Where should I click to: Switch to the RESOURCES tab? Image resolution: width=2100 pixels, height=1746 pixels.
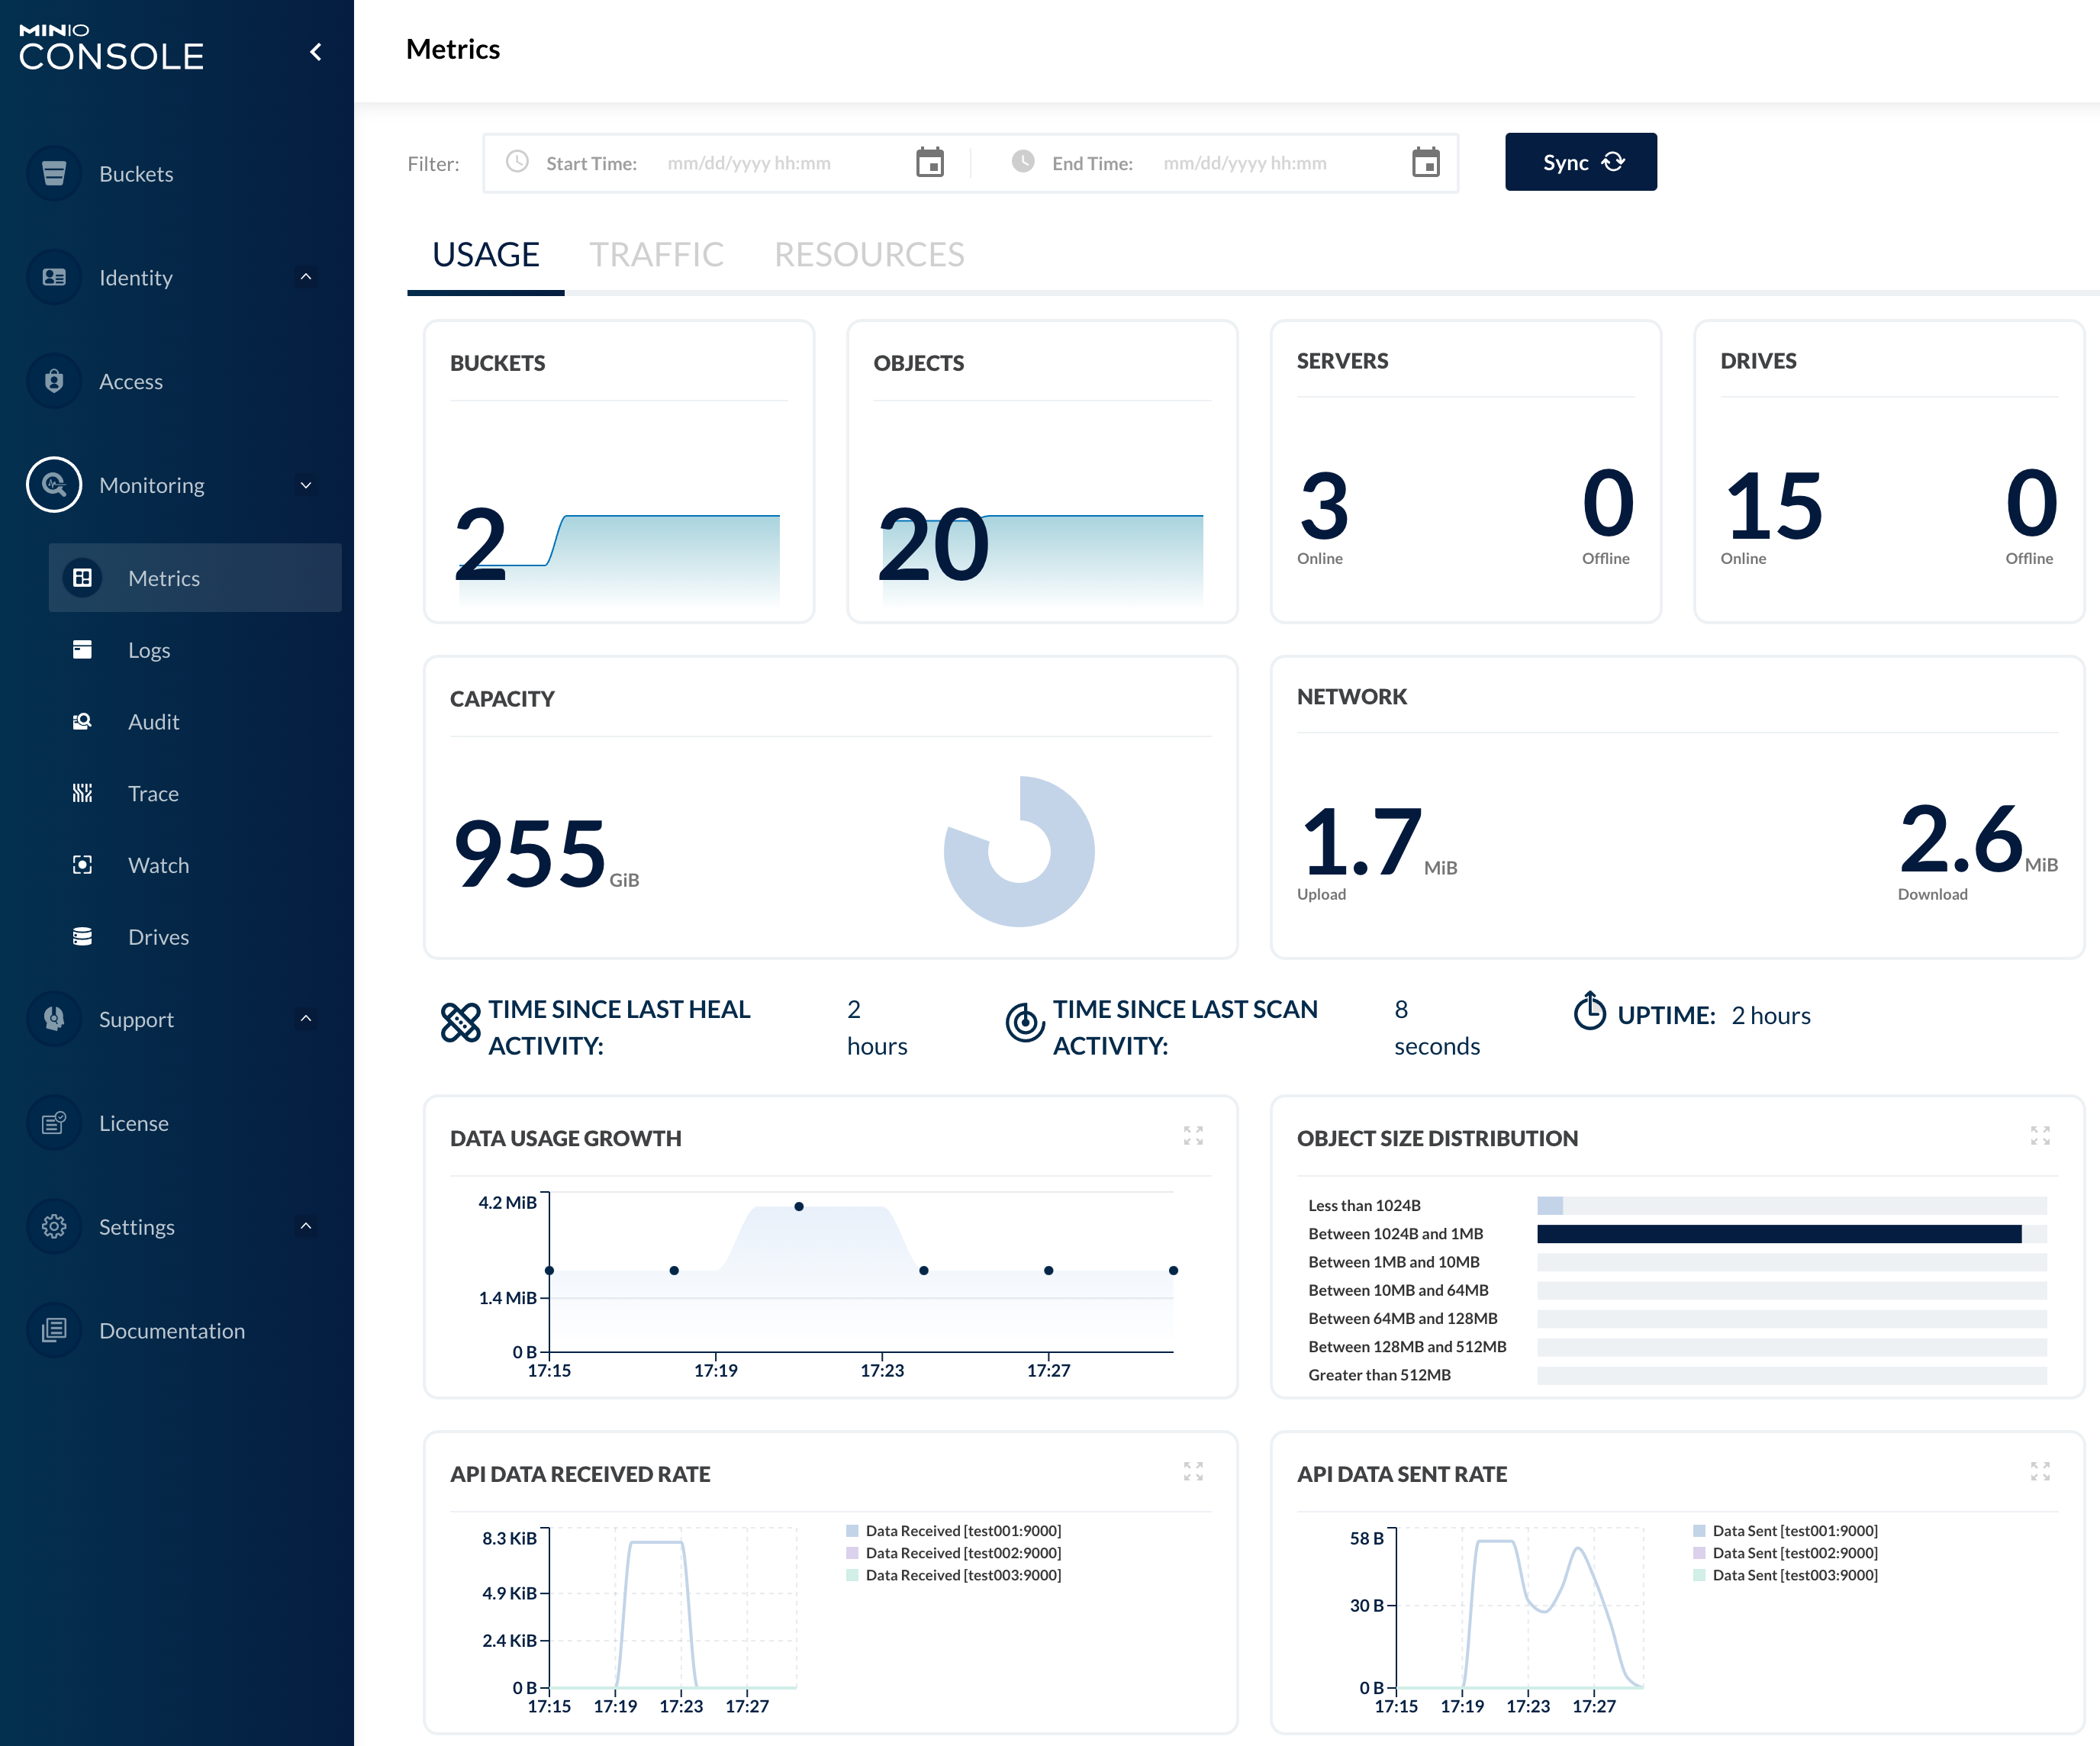coord(869,255)
